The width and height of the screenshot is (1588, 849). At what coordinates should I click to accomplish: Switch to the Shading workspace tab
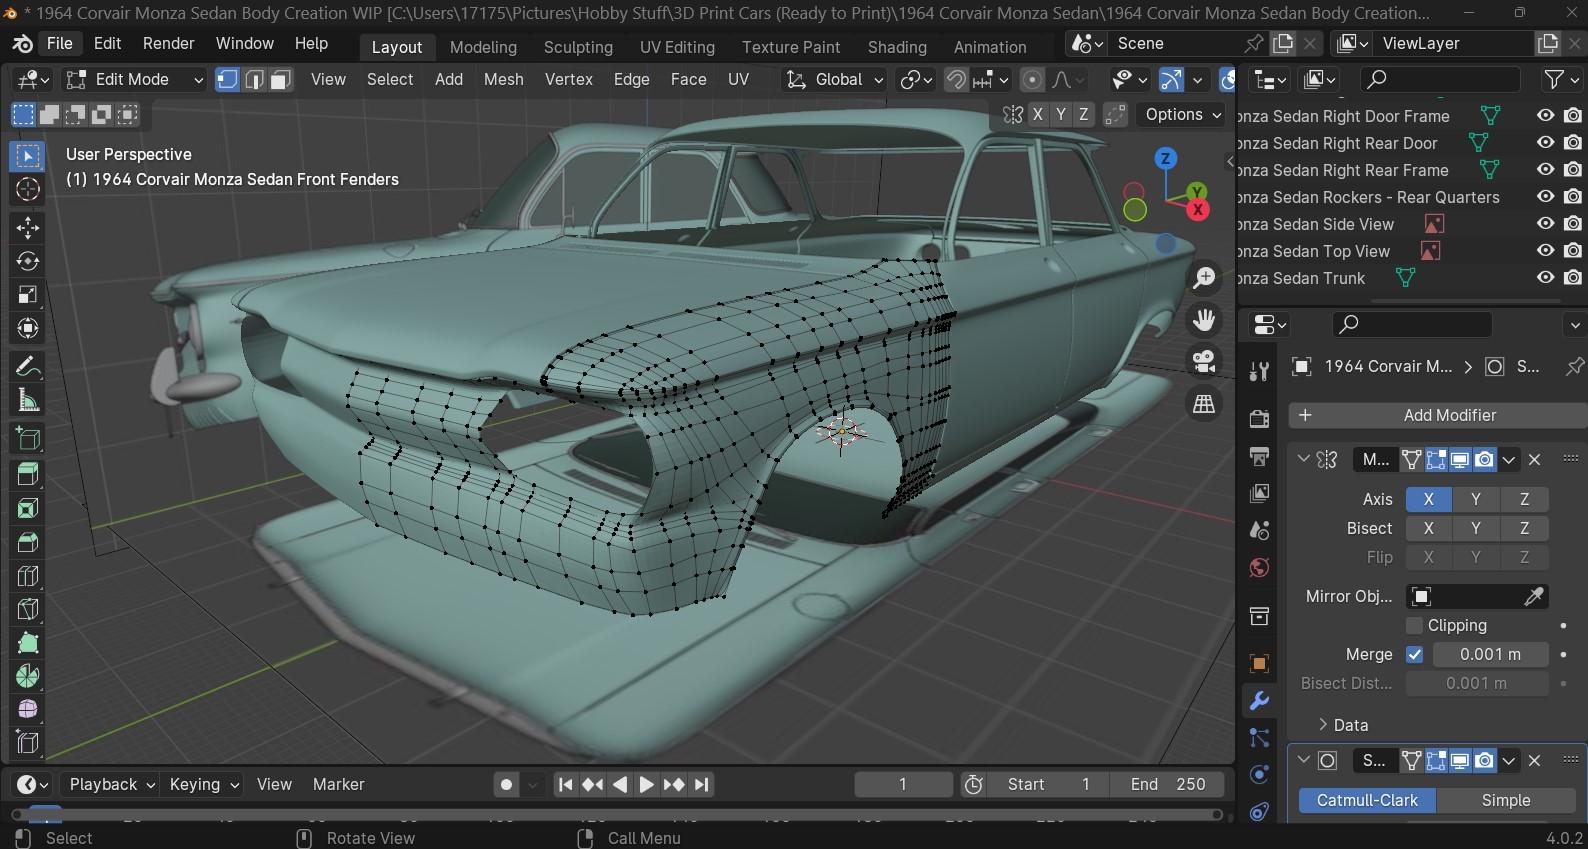pos(897,47)
